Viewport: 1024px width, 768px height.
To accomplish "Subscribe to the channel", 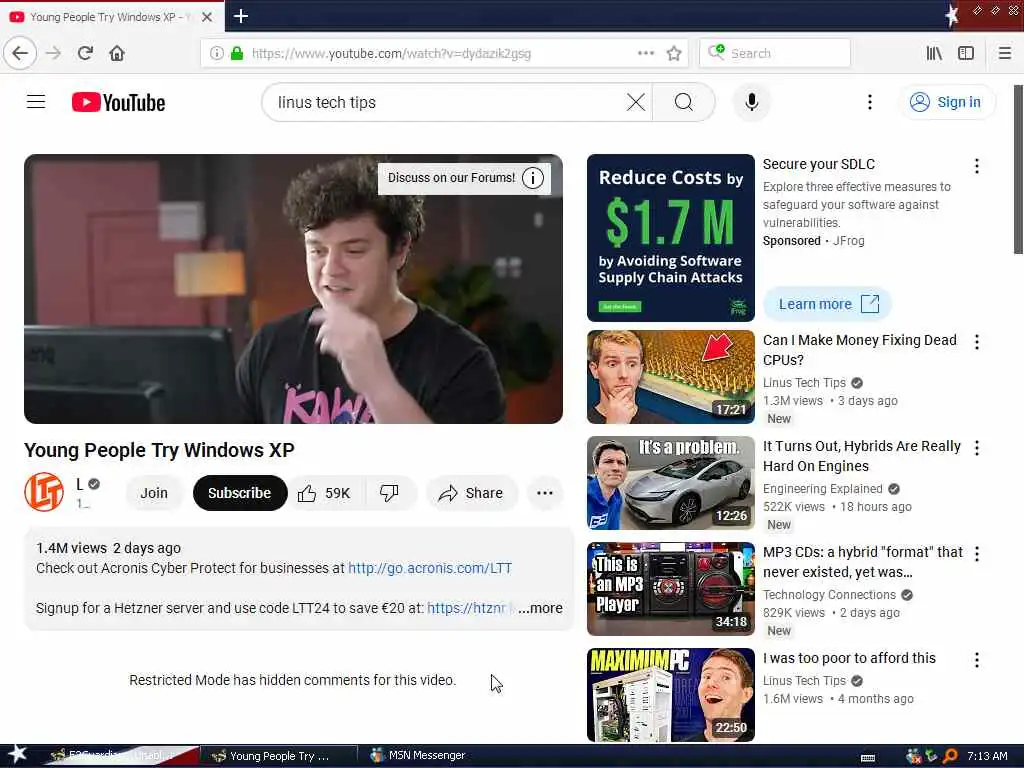I will pos(240,493).
